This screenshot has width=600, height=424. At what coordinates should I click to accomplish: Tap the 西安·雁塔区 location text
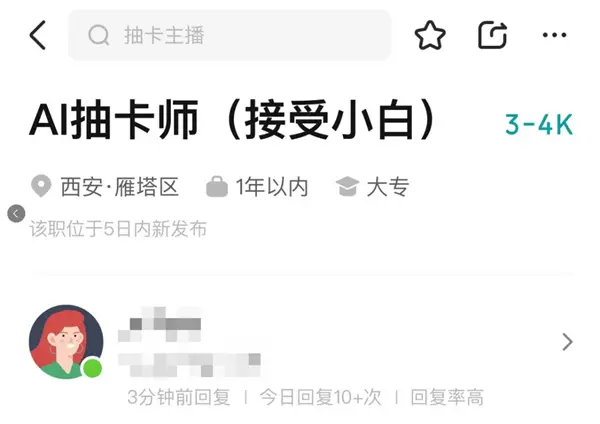click(x=120, y=187)
